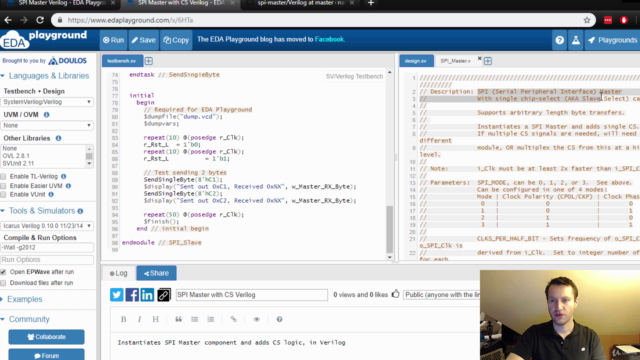This screenshot has width=640, height=360.
Task: Insert a numbered list in the description editor
Action: click(211, 319)
